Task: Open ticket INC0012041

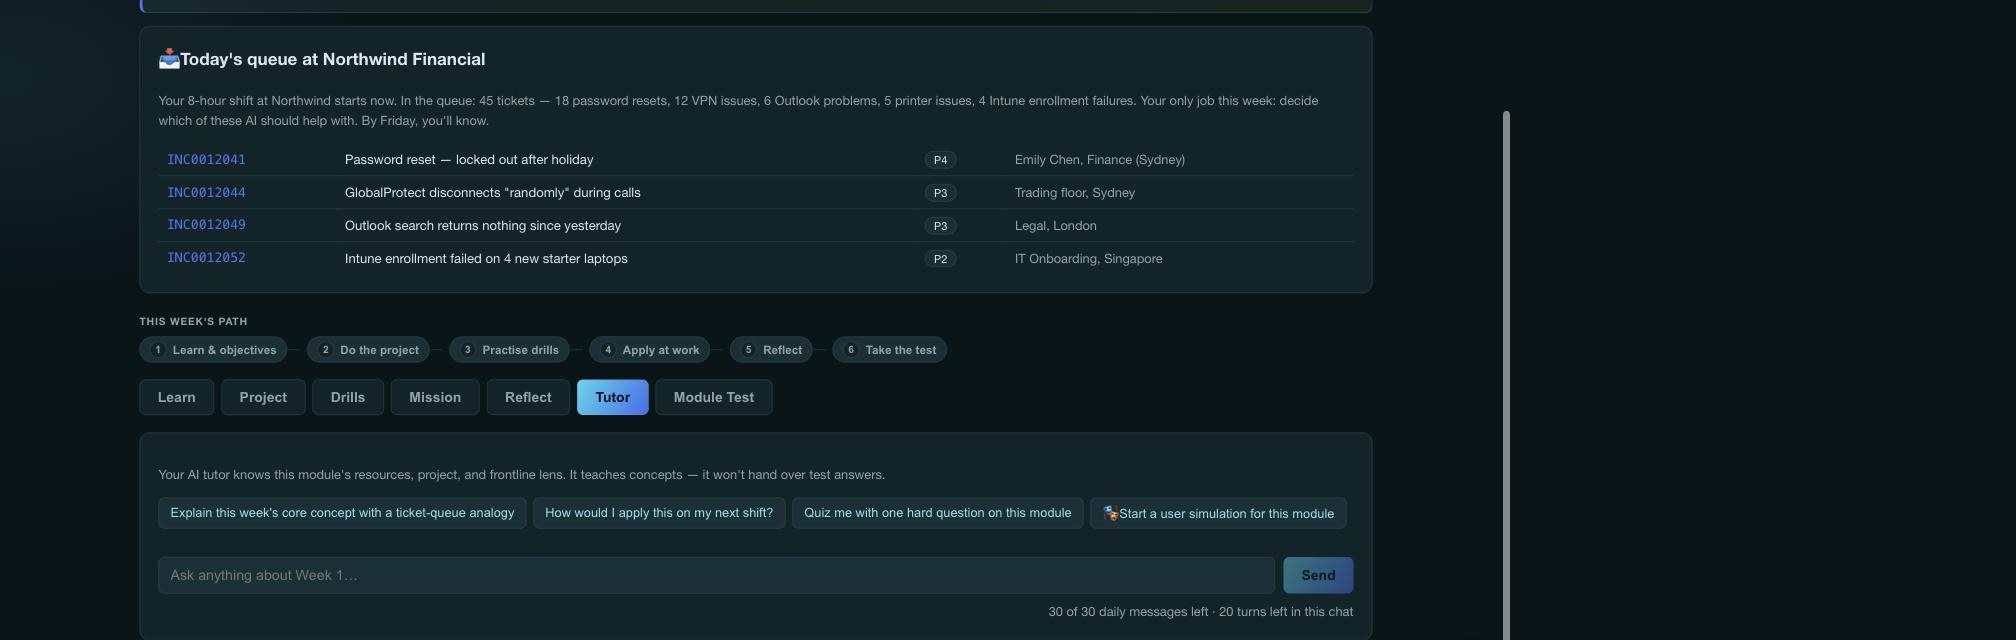Action: pyautogui.click(x=206, y=160)
